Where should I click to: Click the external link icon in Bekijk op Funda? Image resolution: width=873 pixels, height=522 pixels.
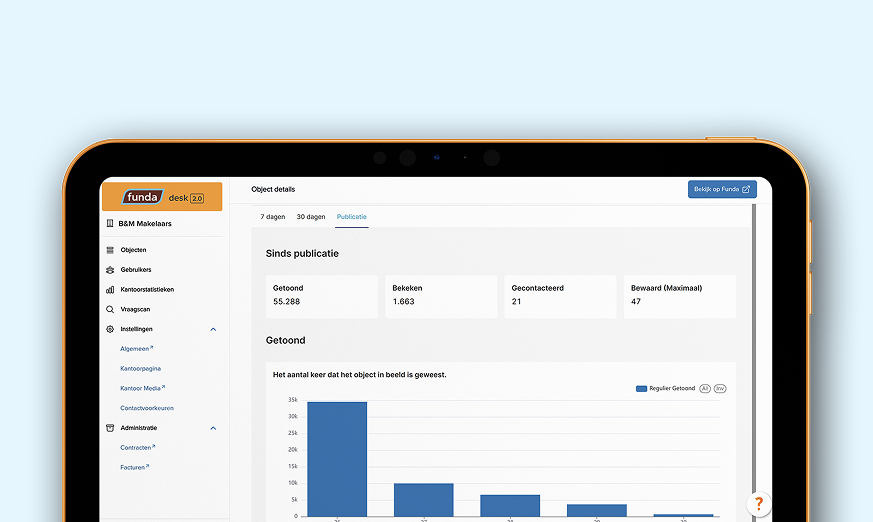click(x=746, y=189)
